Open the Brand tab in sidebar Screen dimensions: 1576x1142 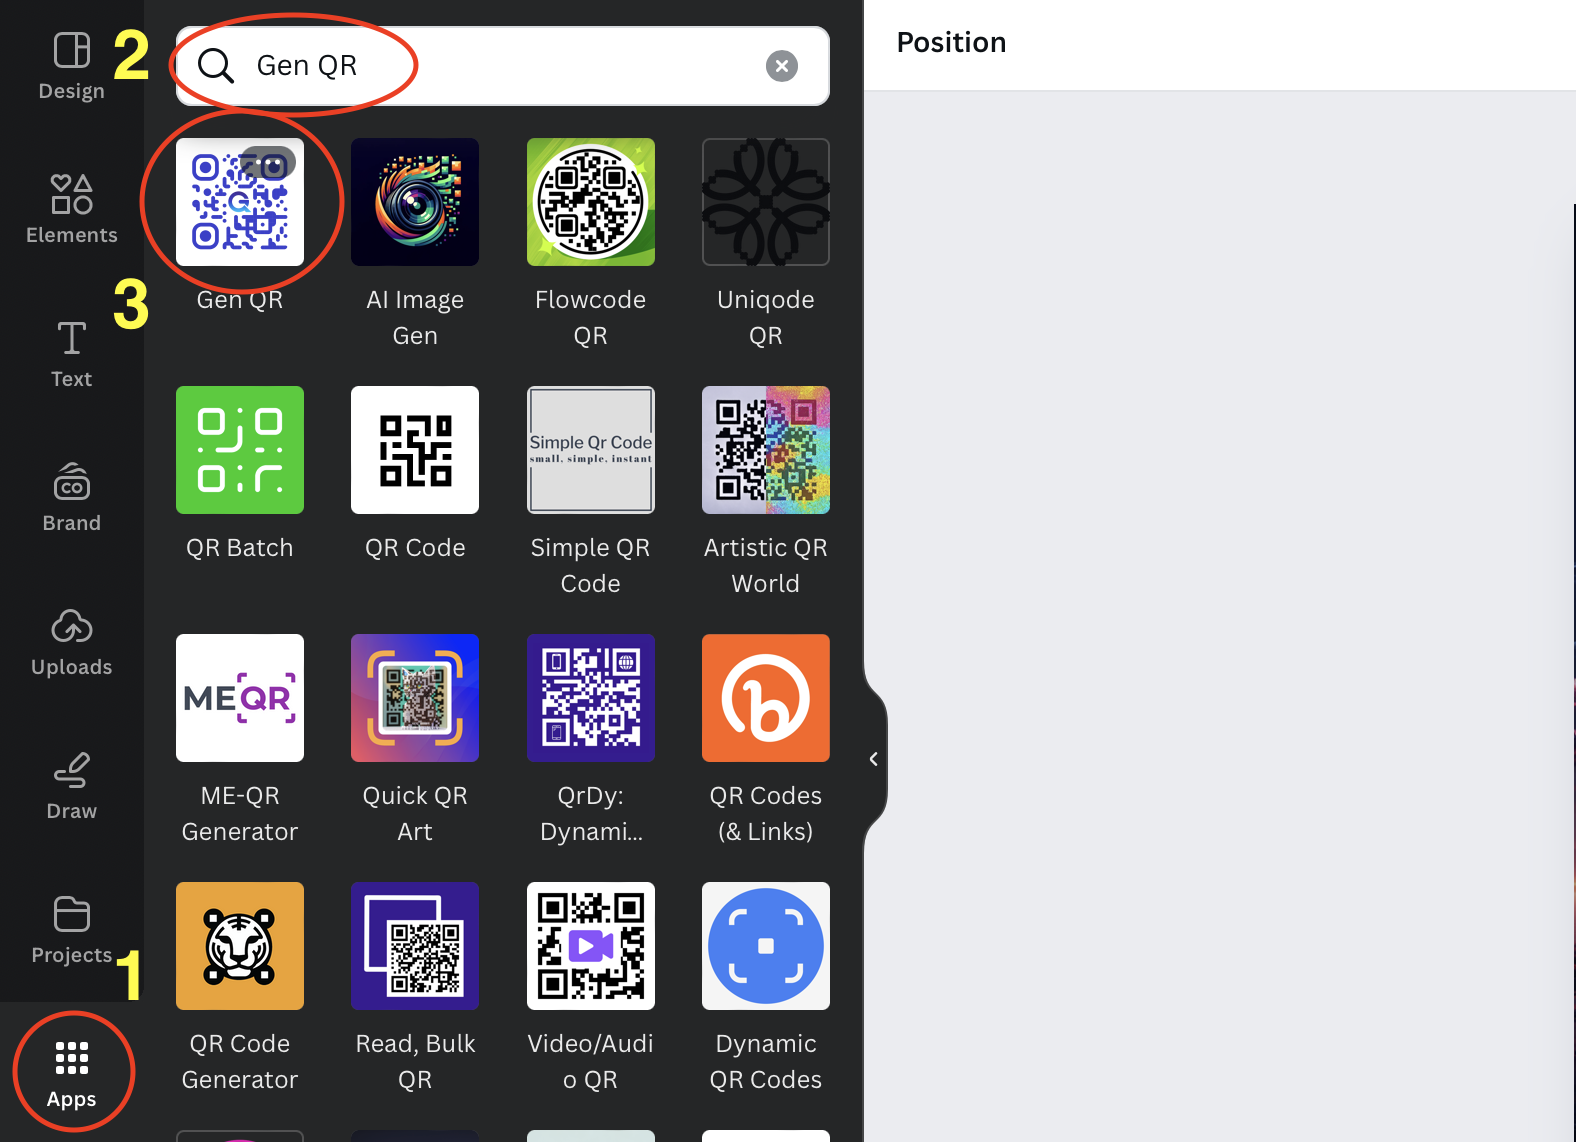(x=72, y=498)
